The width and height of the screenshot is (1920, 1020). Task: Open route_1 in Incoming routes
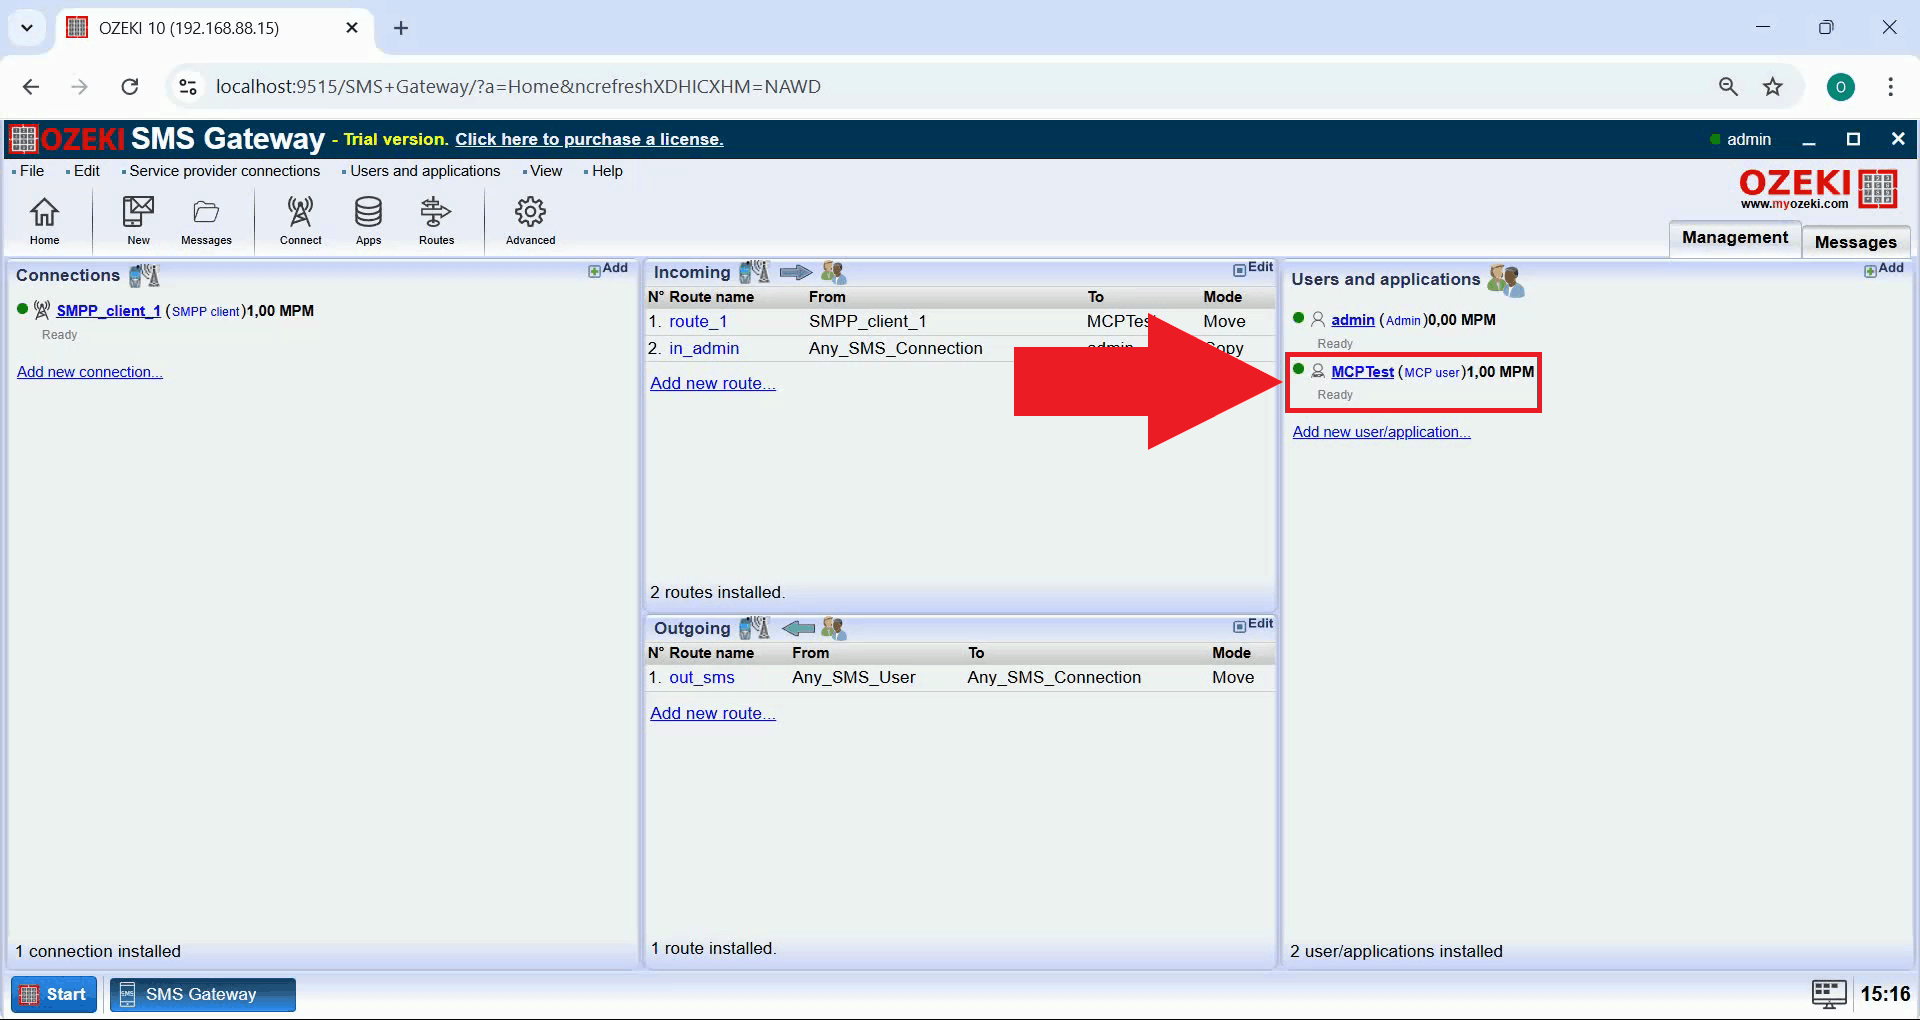click(x=698, y=321)
